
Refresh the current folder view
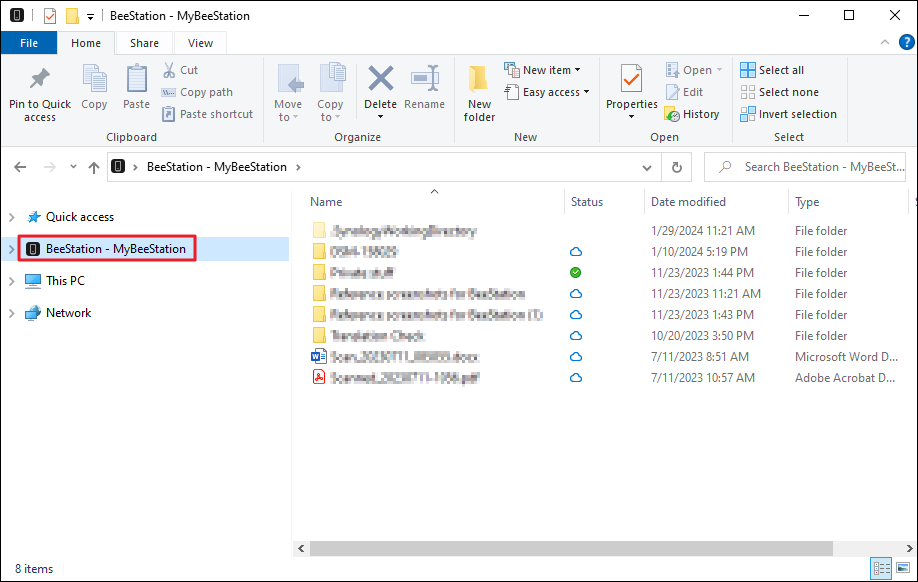point(677,167)
